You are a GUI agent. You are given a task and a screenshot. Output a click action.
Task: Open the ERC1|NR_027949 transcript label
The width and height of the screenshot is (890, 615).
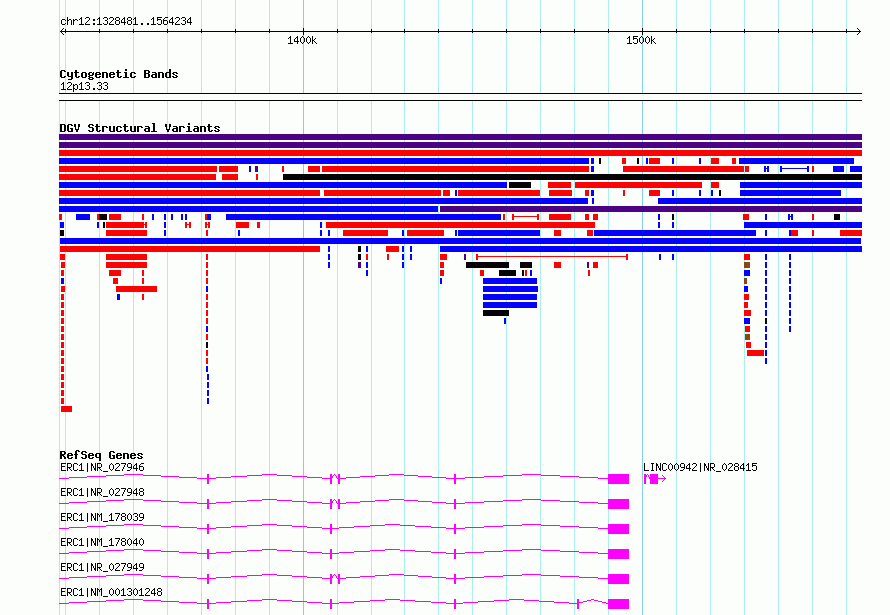click(102, 567)
